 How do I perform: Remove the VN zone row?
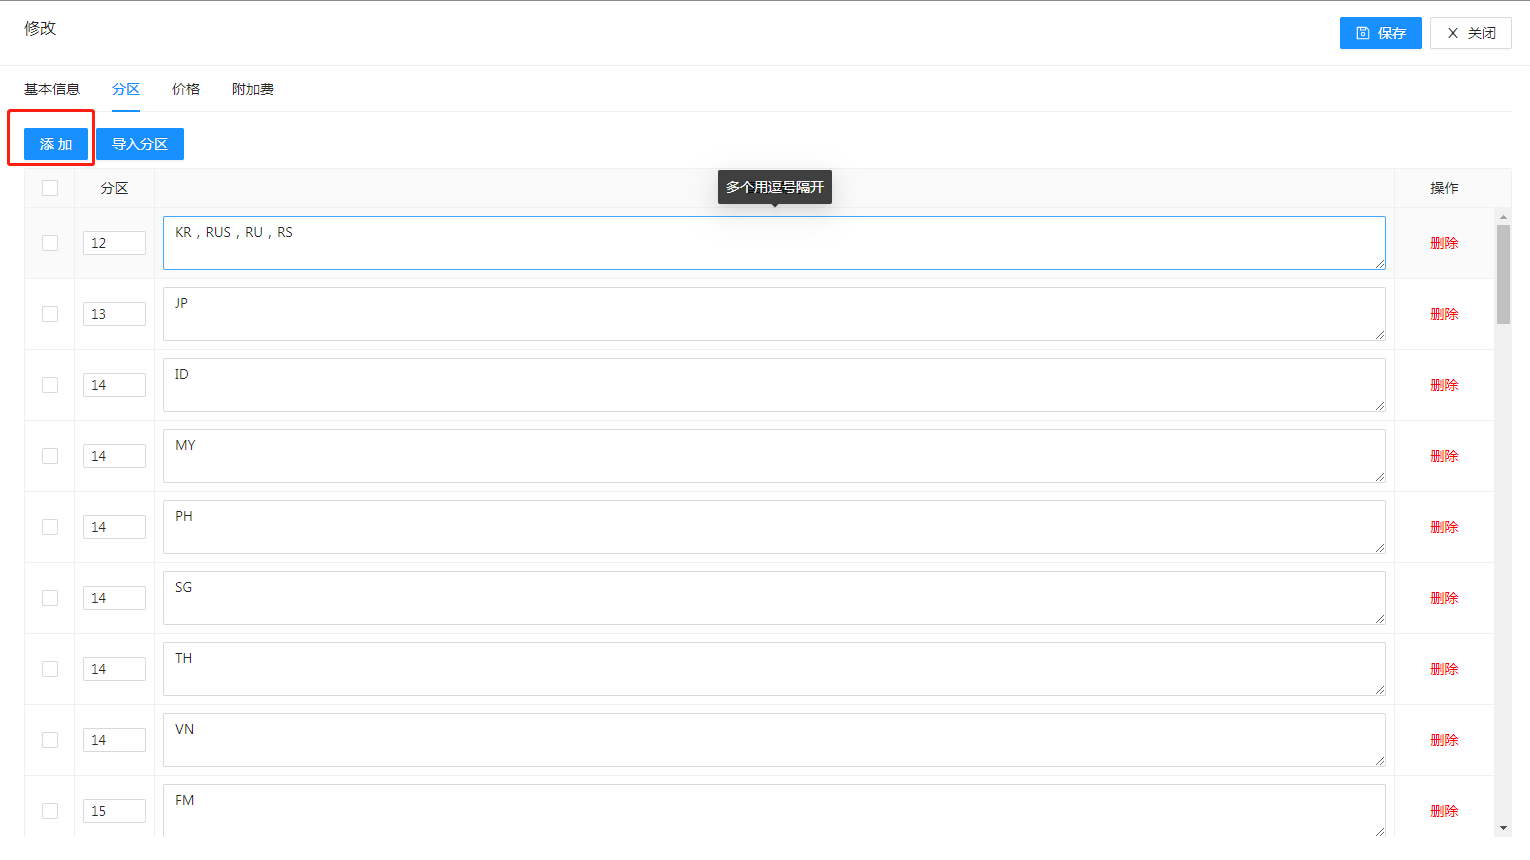(x=1444, y=740)
